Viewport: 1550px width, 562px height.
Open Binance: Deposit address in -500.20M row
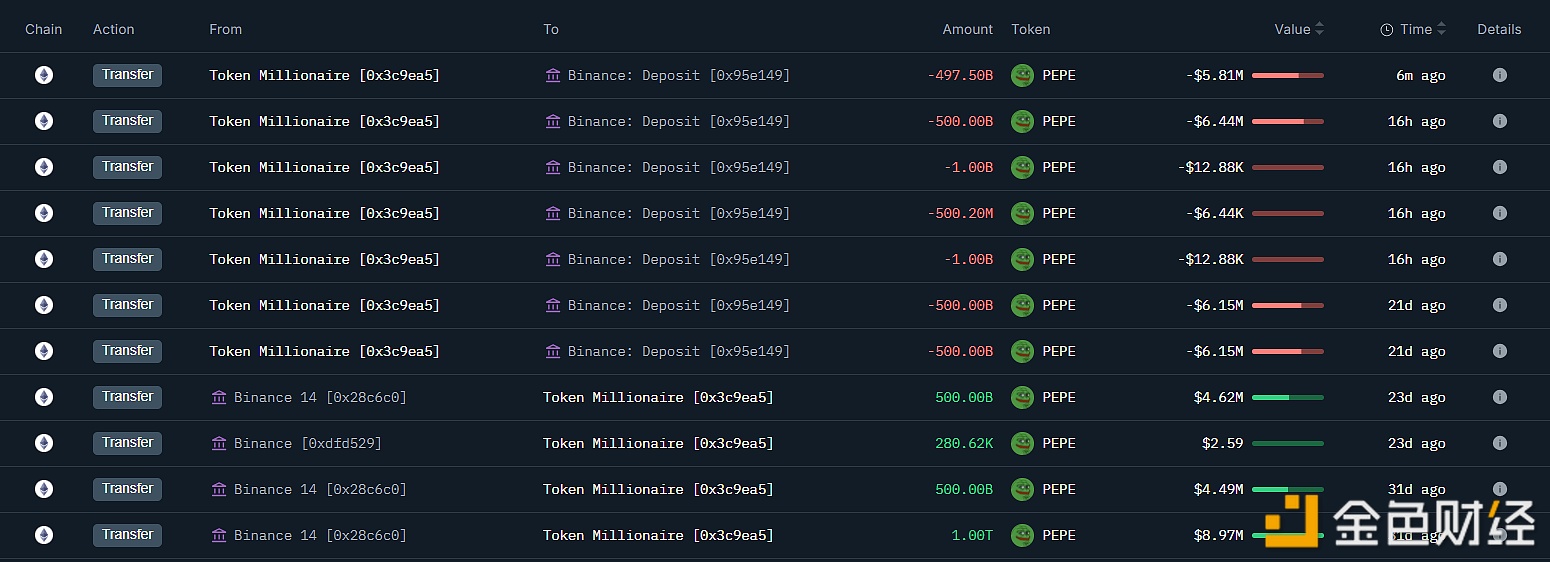678,213
